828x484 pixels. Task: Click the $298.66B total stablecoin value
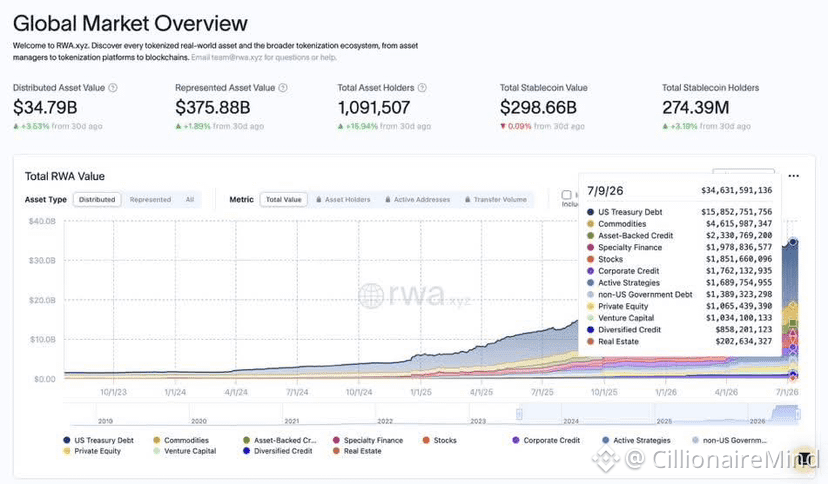[x=538, y=108]
